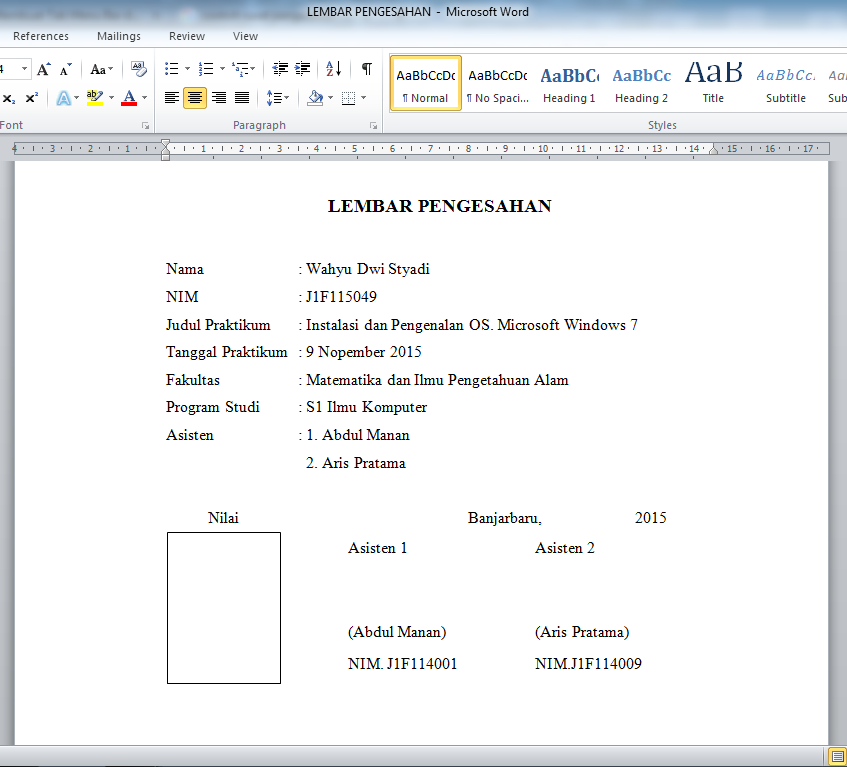
Task: Toggle Align Text Right
Action: [219, 98]
